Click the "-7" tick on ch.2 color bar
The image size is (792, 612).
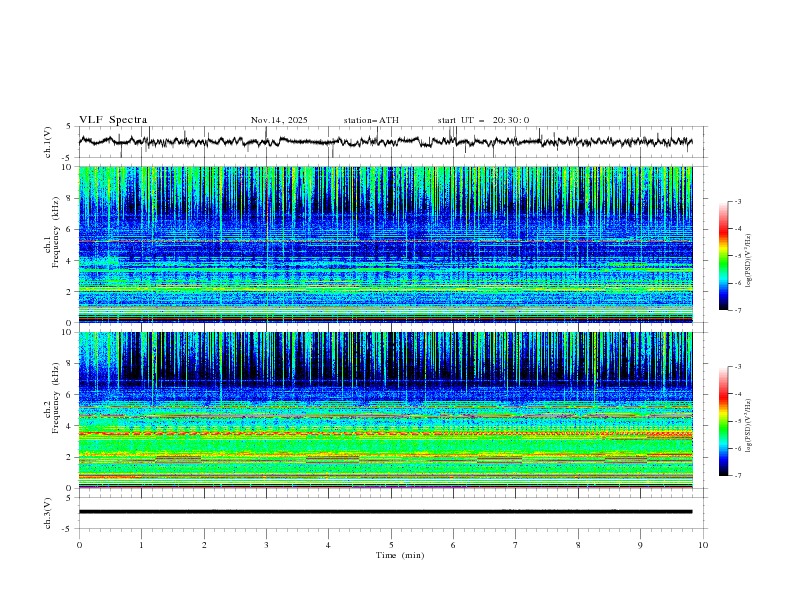tap(737, 475)
